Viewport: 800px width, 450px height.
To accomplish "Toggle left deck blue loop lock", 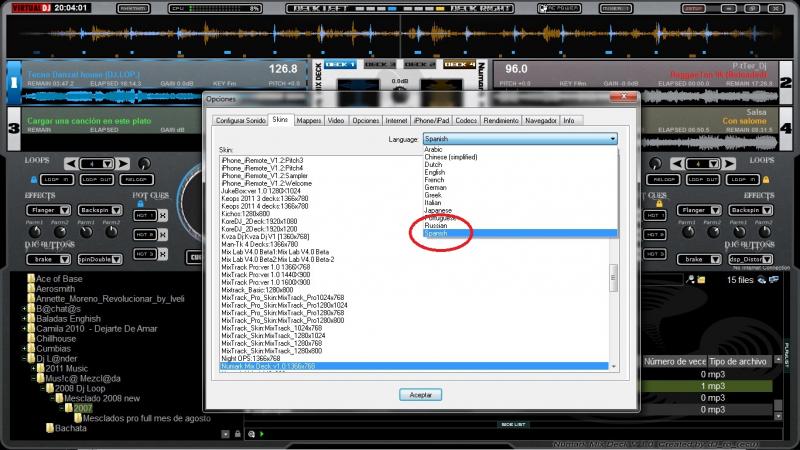I will [34, 180].
